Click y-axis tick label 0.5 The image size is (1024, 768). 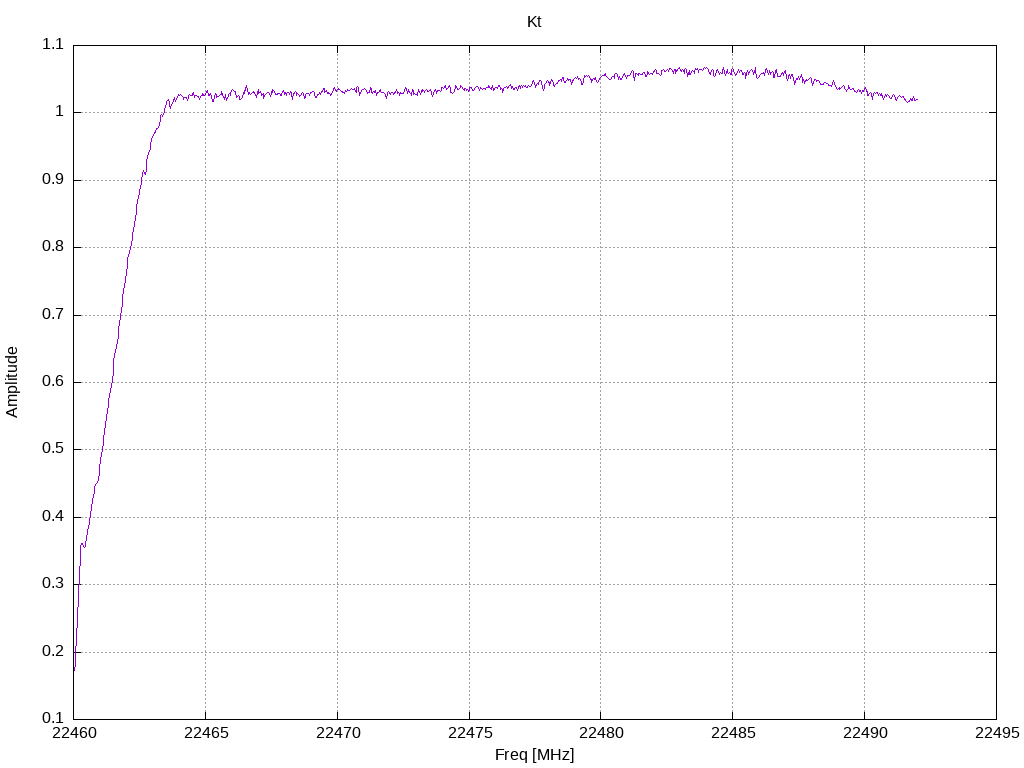tap(53, 449)
